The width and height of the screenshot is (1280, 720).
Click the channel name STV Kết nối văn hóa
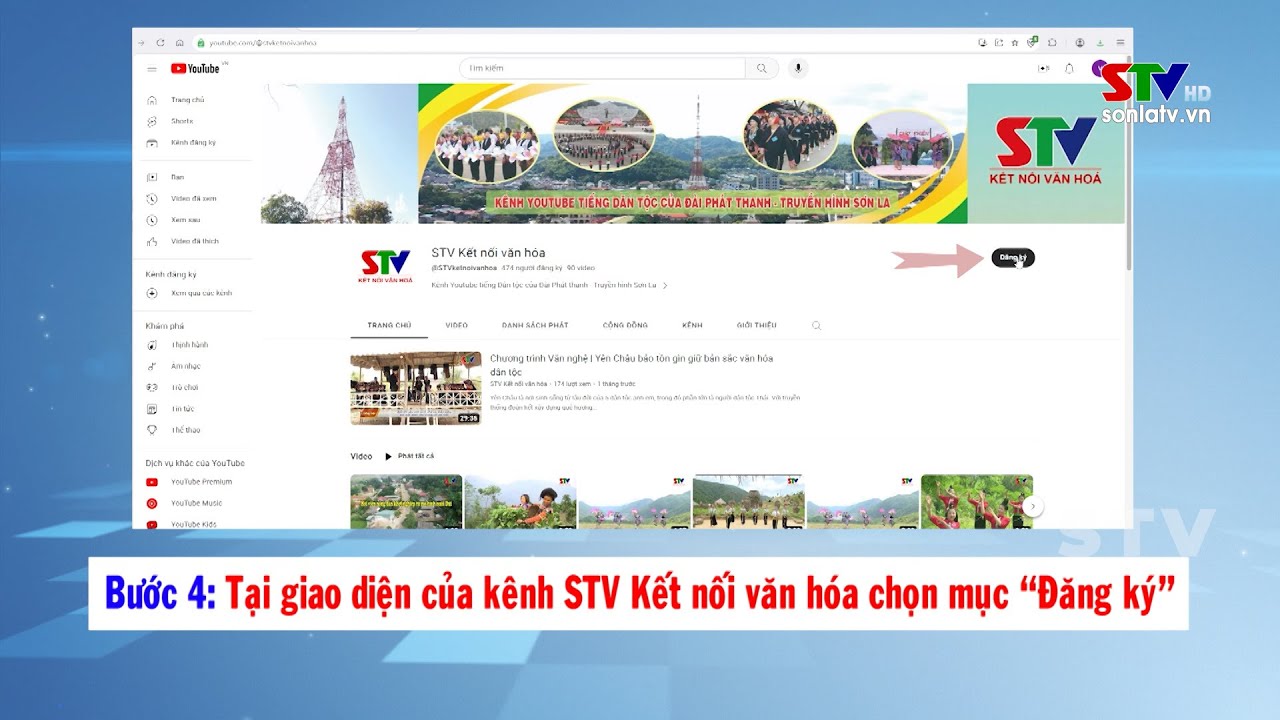(488, 253)
